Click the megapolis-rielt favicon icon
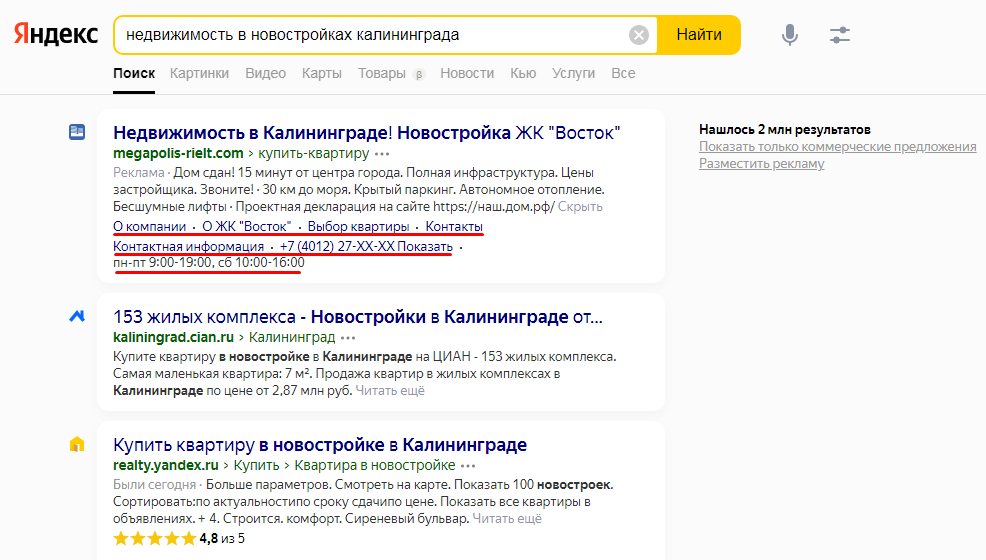This screenshot has width=986, height=560. pyautogui.click(x=77, y=132)
